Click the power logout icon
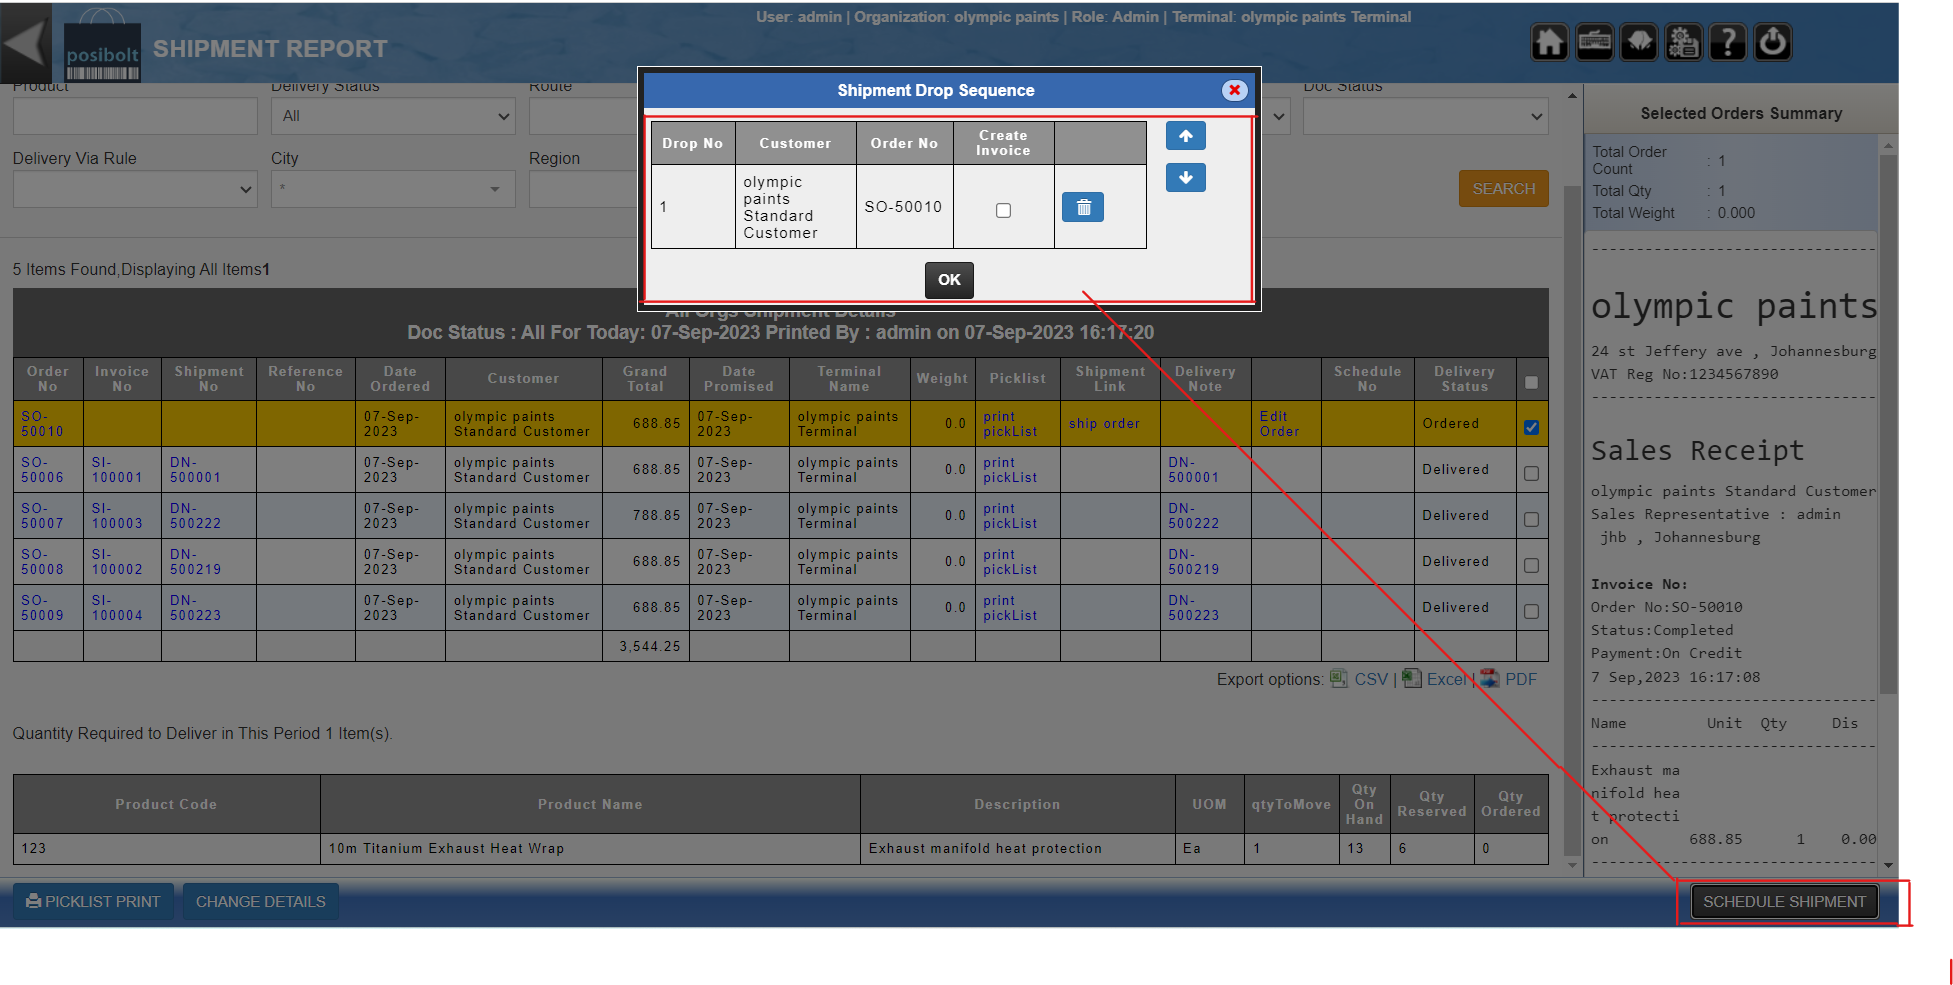The width and height of the screenshot is (1953, 985). coord(1773,43)
